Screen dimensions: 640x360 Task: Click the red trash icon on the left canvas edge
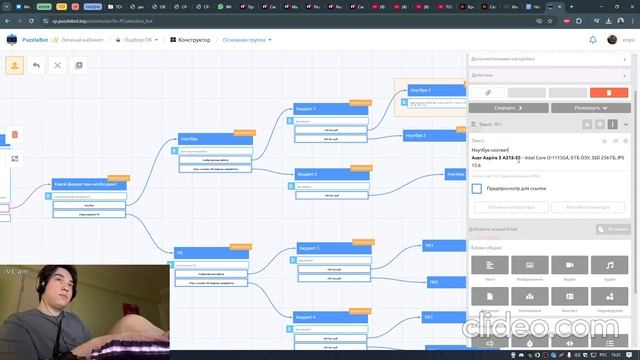coord(15,135)
